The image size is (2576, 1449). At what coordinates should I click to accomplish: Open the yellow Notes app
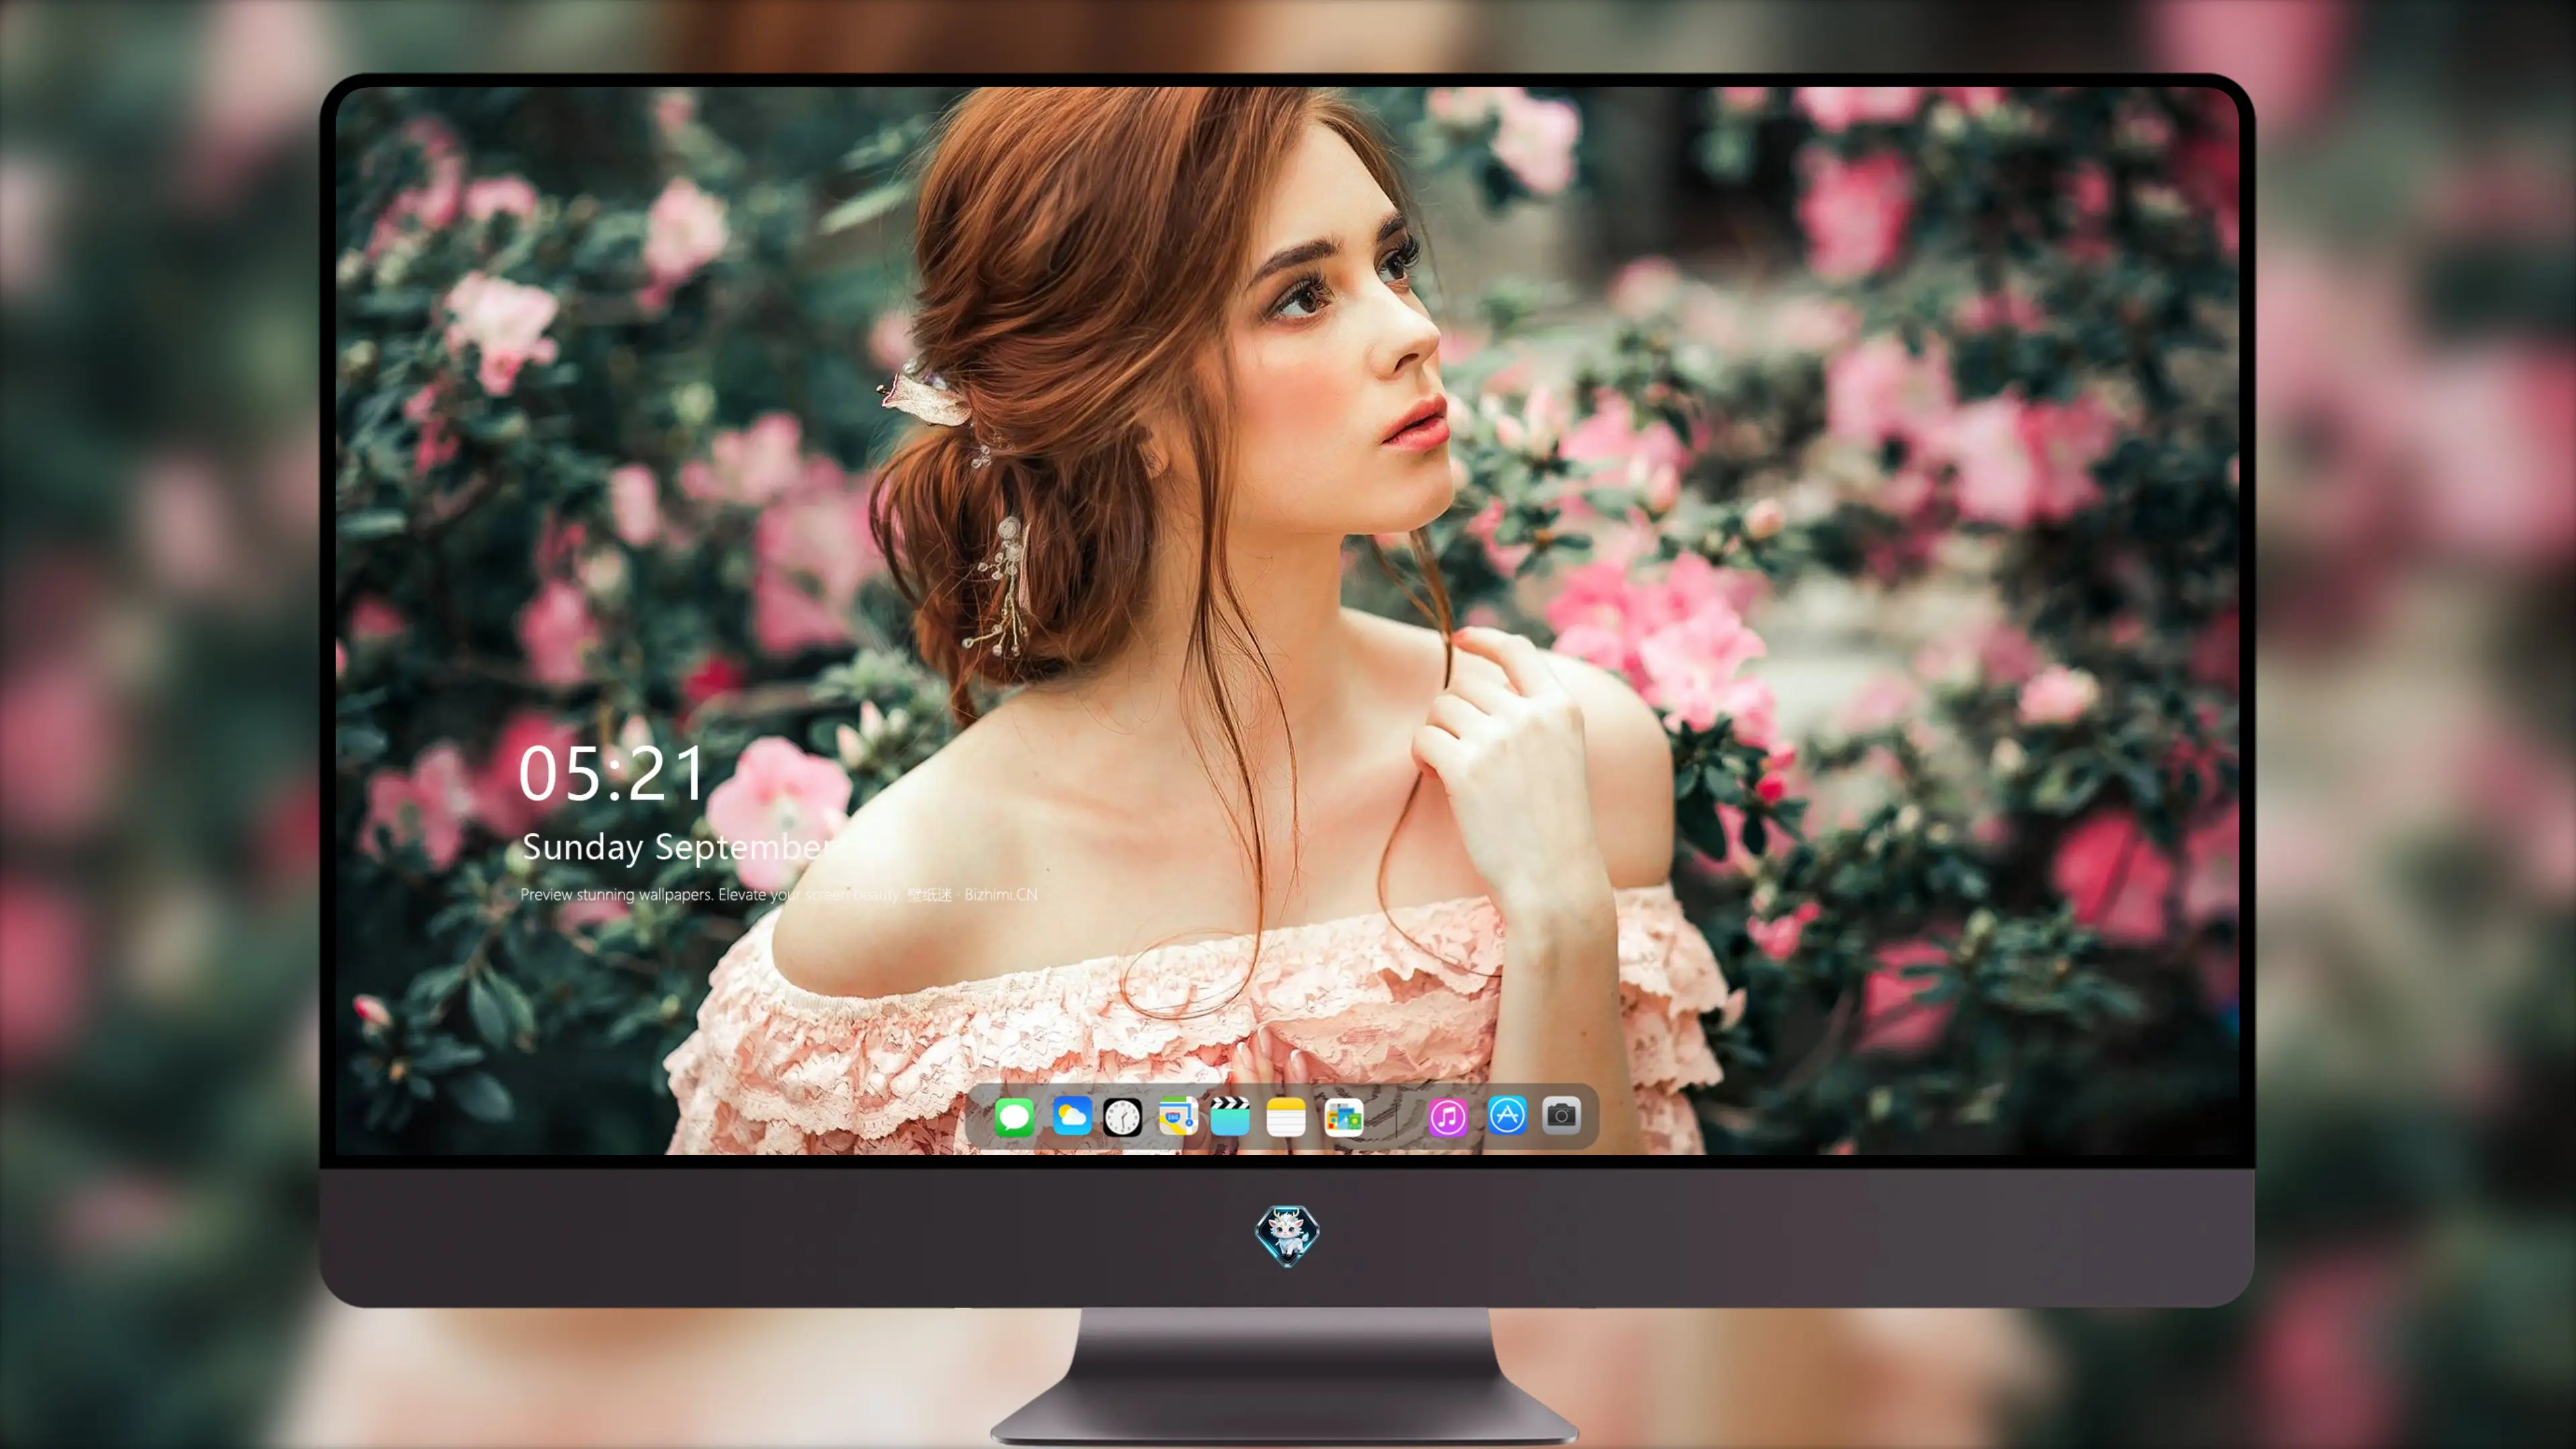click(1286, 1116)
